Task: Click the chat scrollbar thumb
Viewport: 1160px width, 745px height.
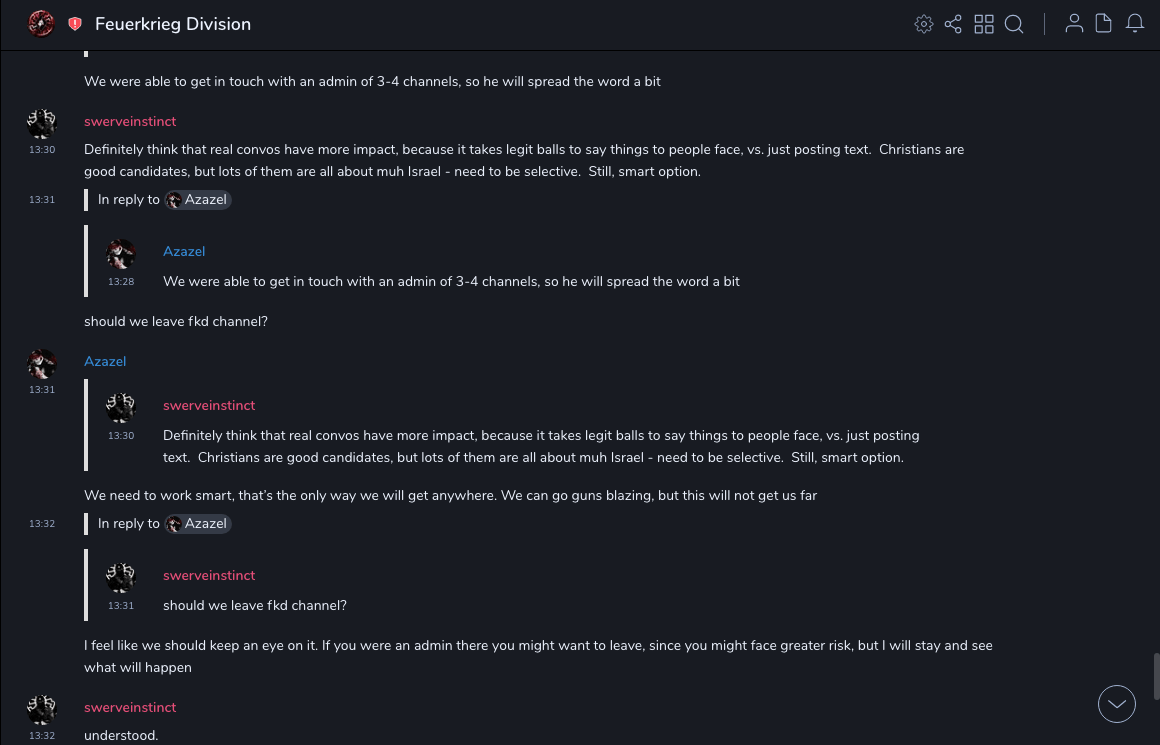Action: [x=1156, y=677]
